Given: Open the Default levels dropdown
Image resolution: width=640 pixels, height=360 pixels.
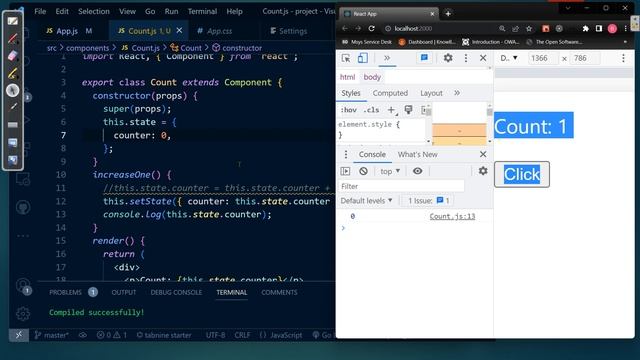Looking at the screenshot, I should (x=366, y=201).
